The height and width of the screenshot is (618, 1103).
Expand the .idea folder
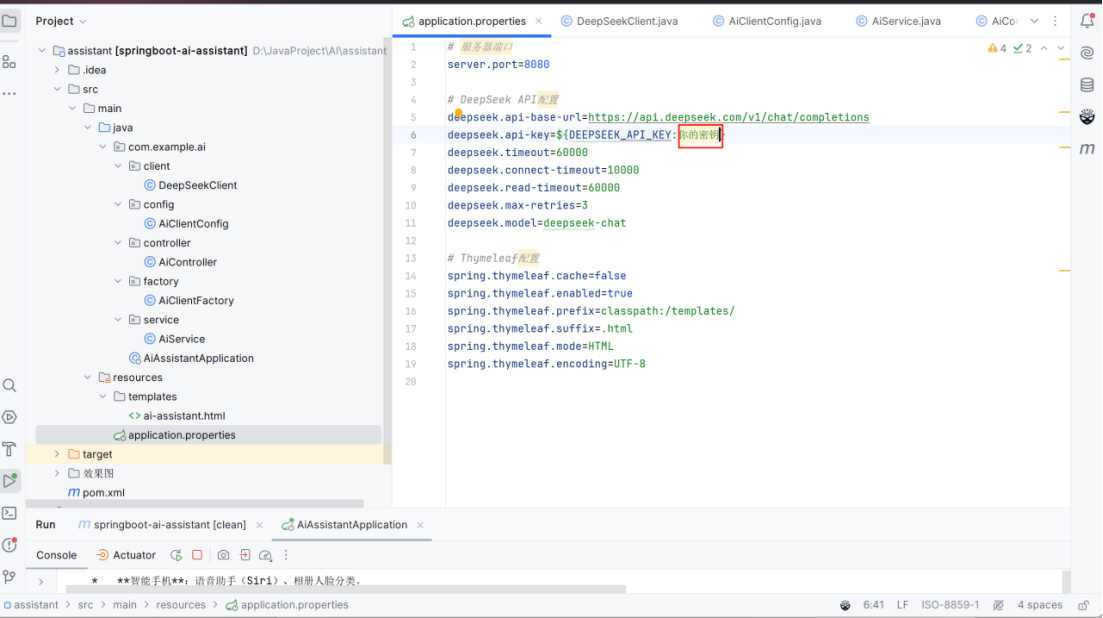click(x=57, y=70)
